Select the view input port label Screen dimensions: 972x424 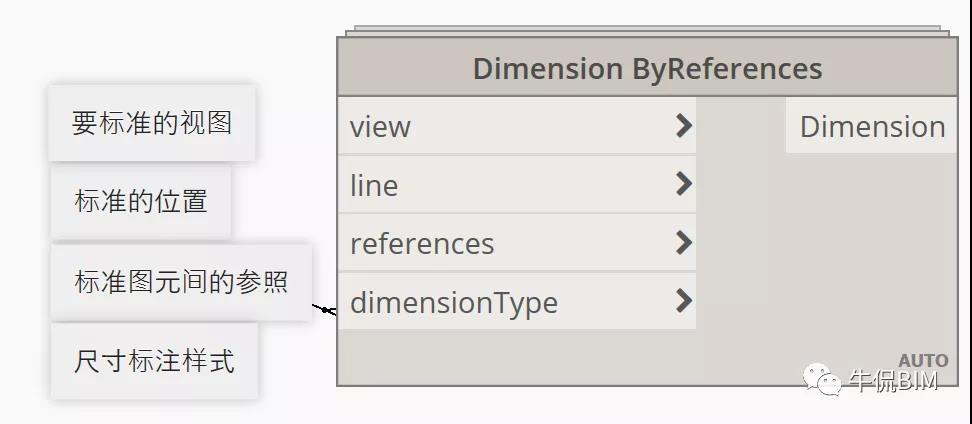pyautogui.click(x=380, y=127)
